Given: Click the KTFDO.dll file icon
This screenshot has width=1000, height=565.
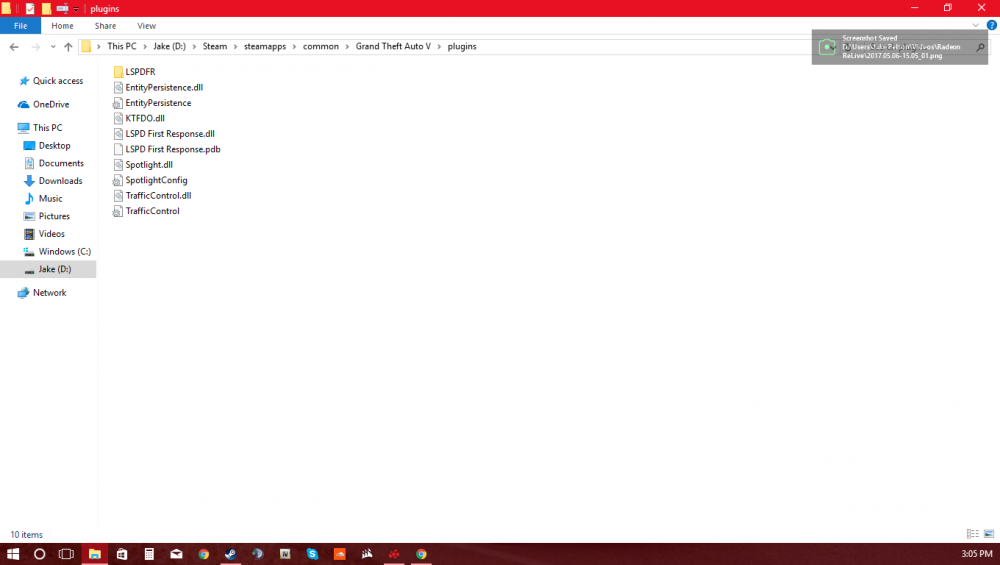Looking at the screenshot, I should pyautogui.click(x=118, y=118).
